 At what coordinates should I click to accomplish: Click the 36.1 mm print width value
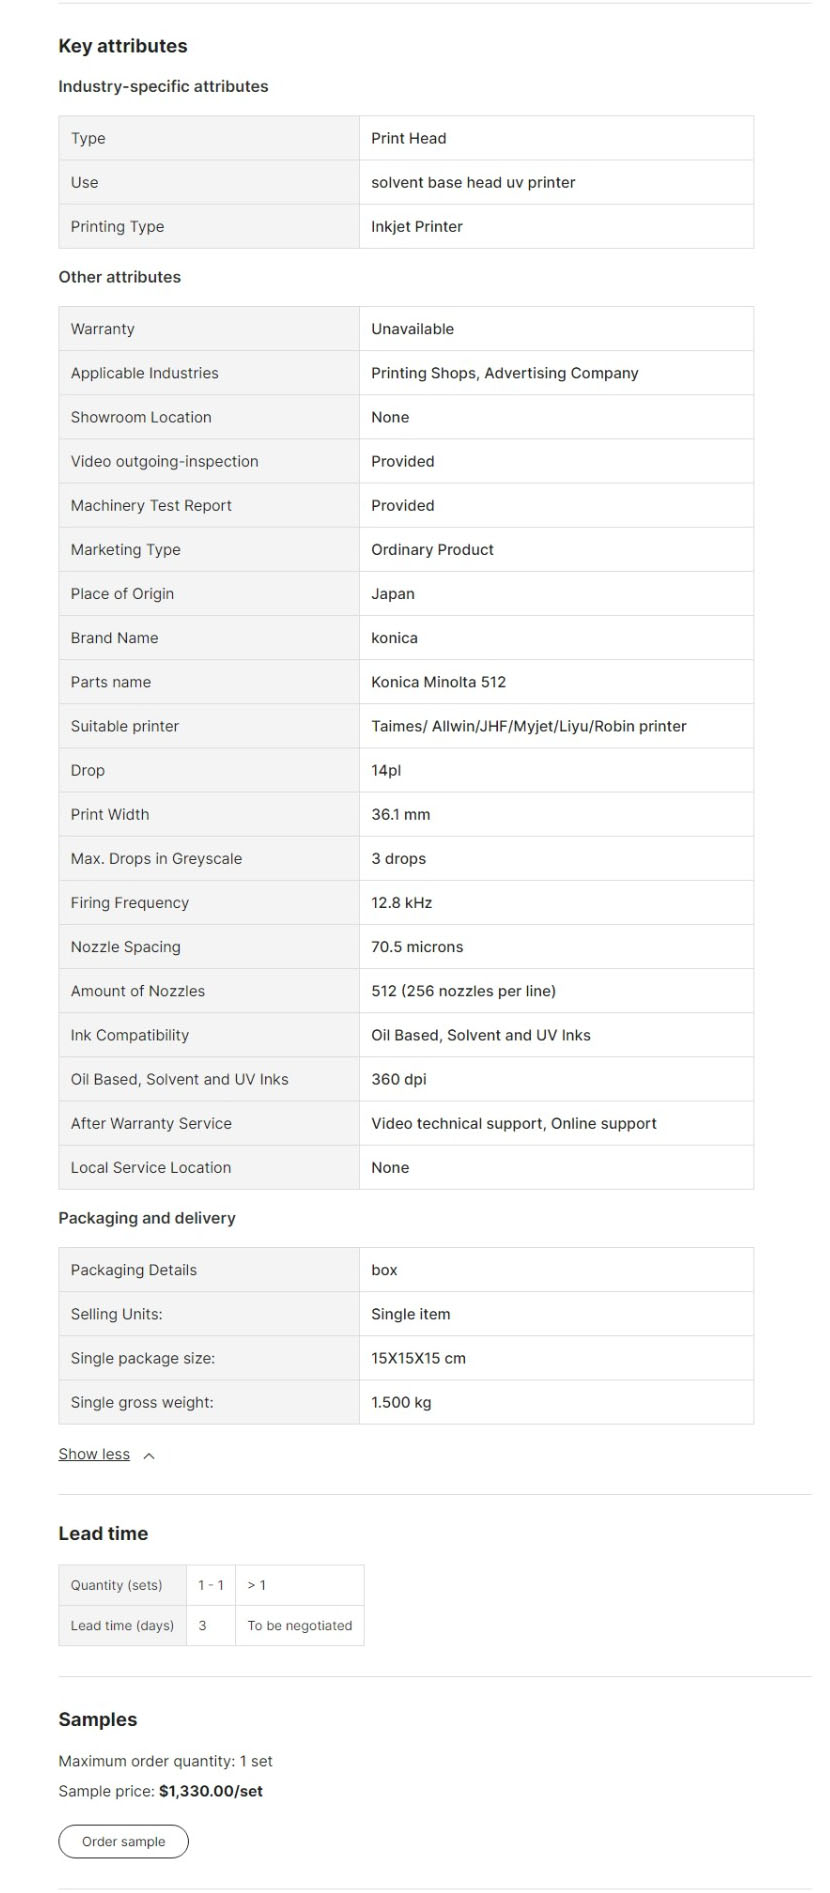(x=401, y=814)
